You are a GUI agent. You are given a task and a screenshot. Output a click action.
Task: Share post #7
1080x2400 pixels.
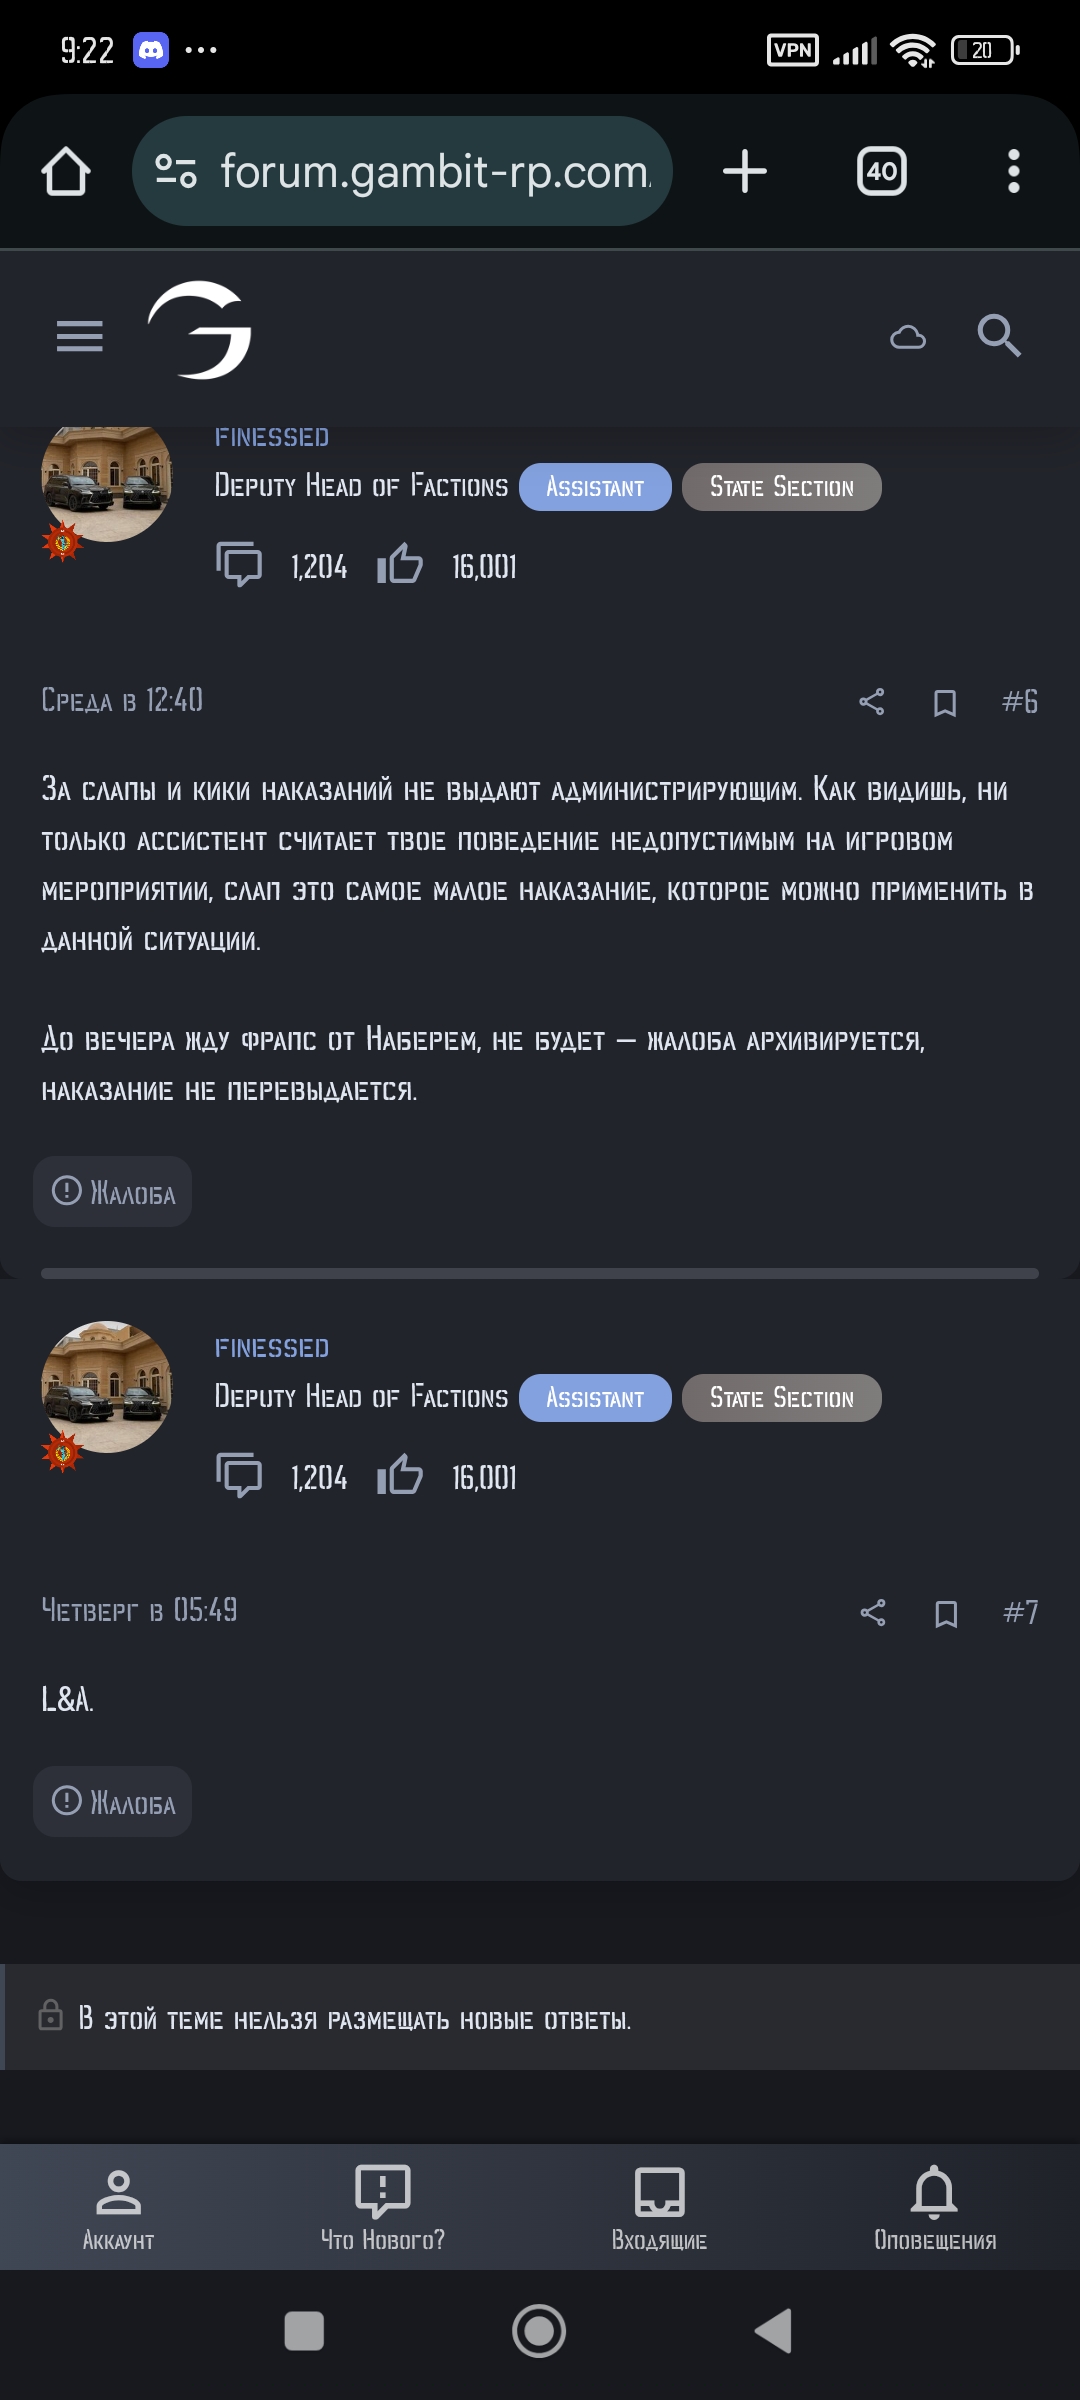[x=873, y=1612]
